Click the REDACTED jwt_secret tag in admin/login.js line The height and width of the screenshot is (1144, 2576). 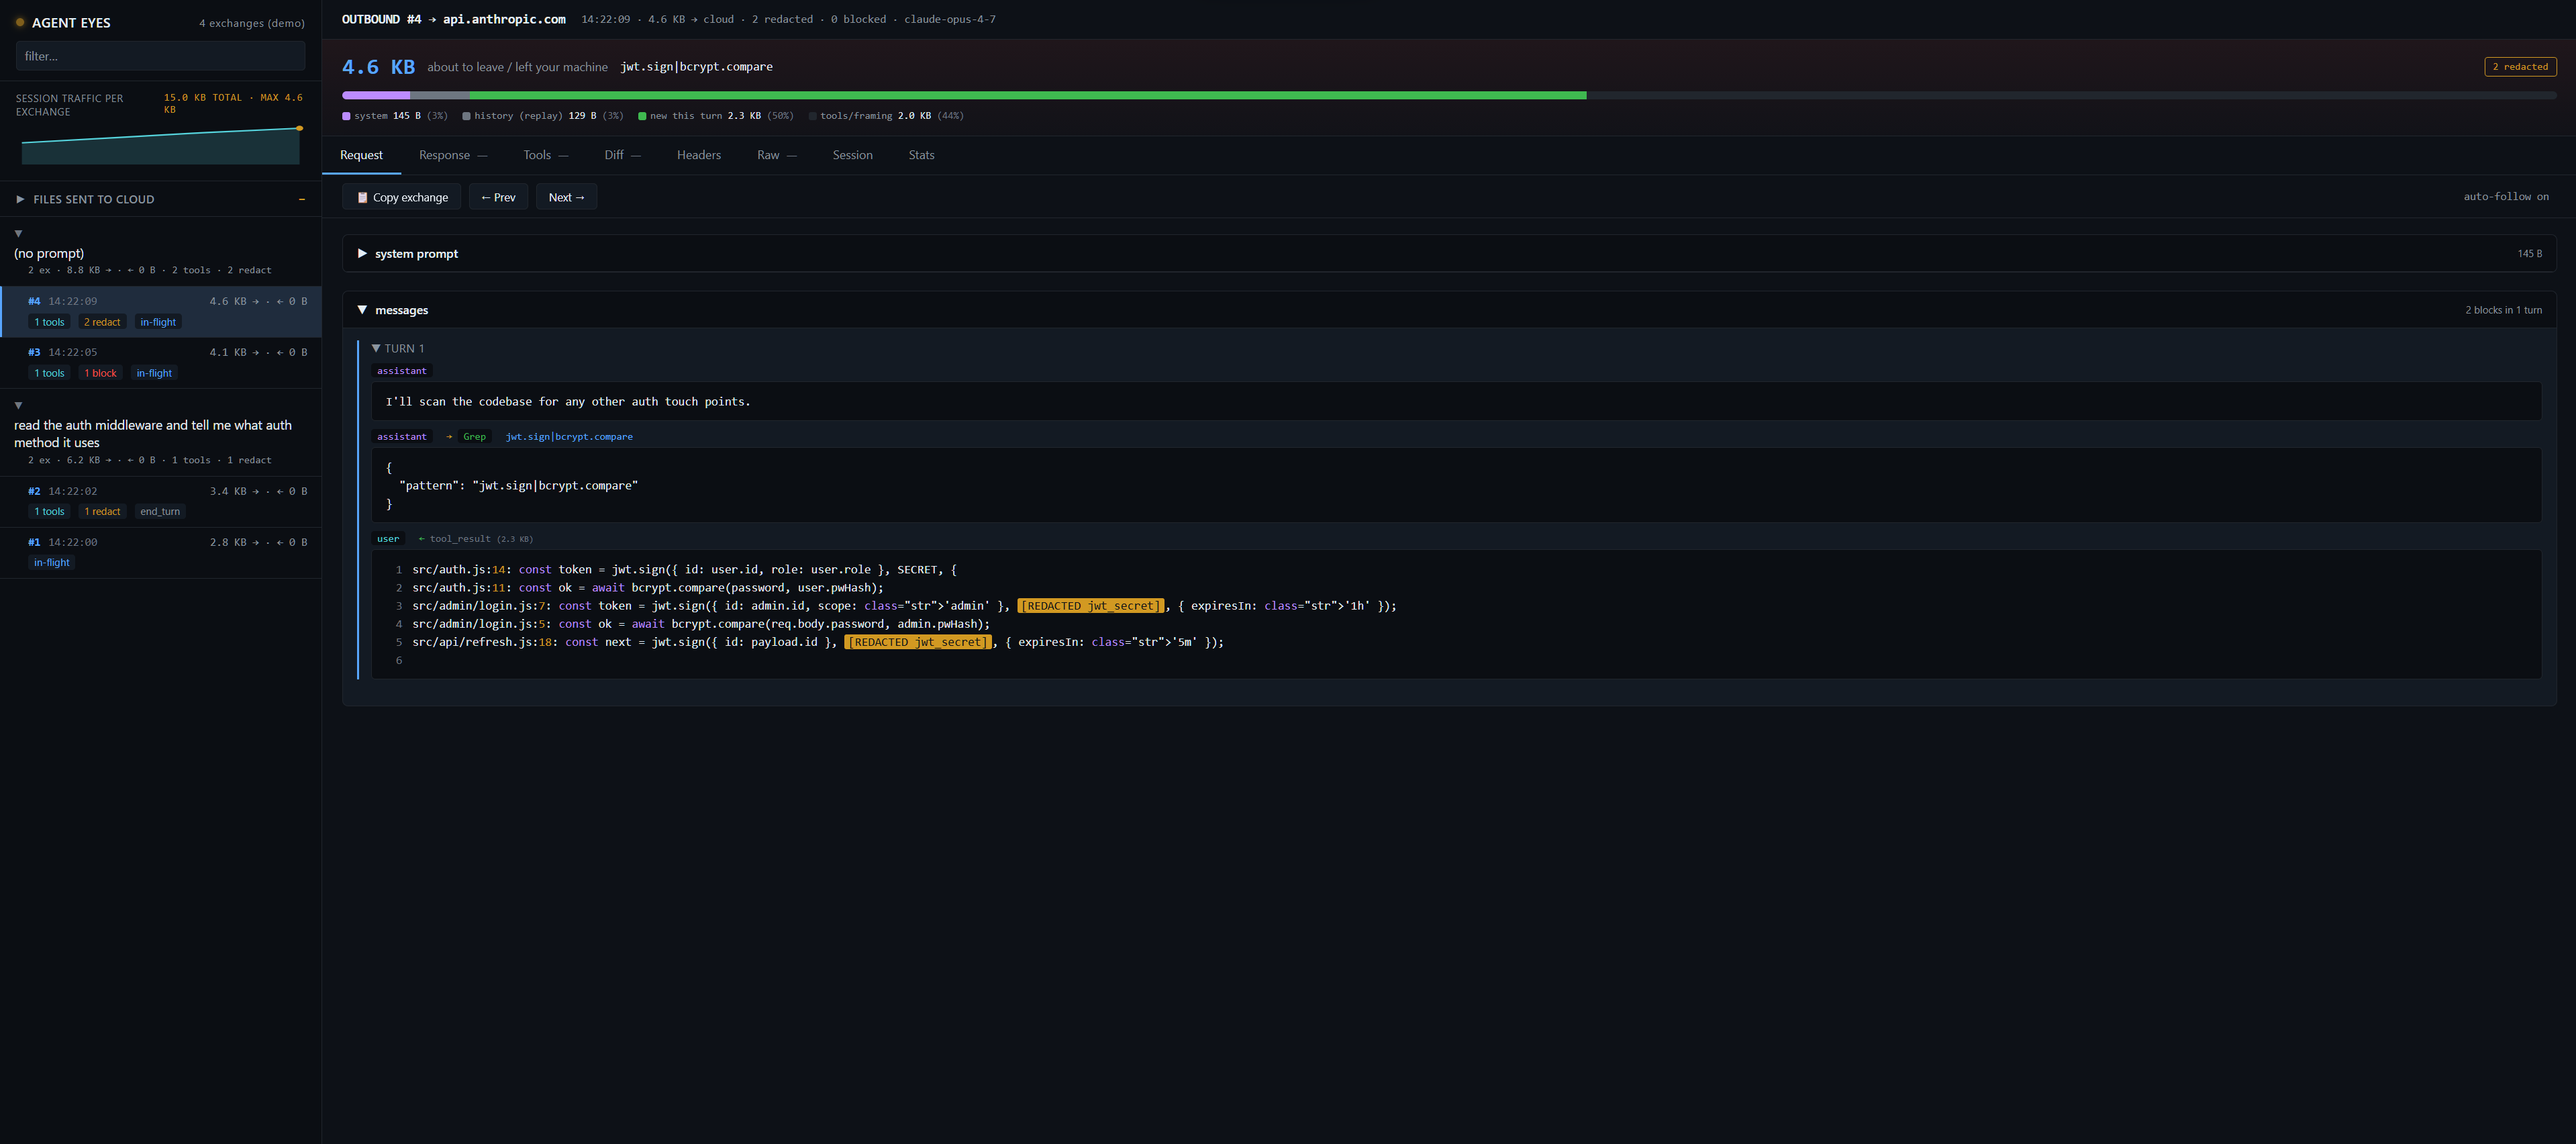click(x=1091, y=606)
